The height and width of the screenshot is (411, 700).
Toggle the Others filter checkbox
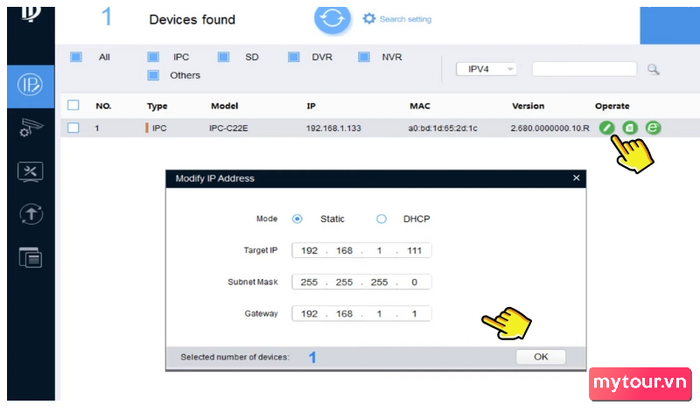(x=153, y=75)
